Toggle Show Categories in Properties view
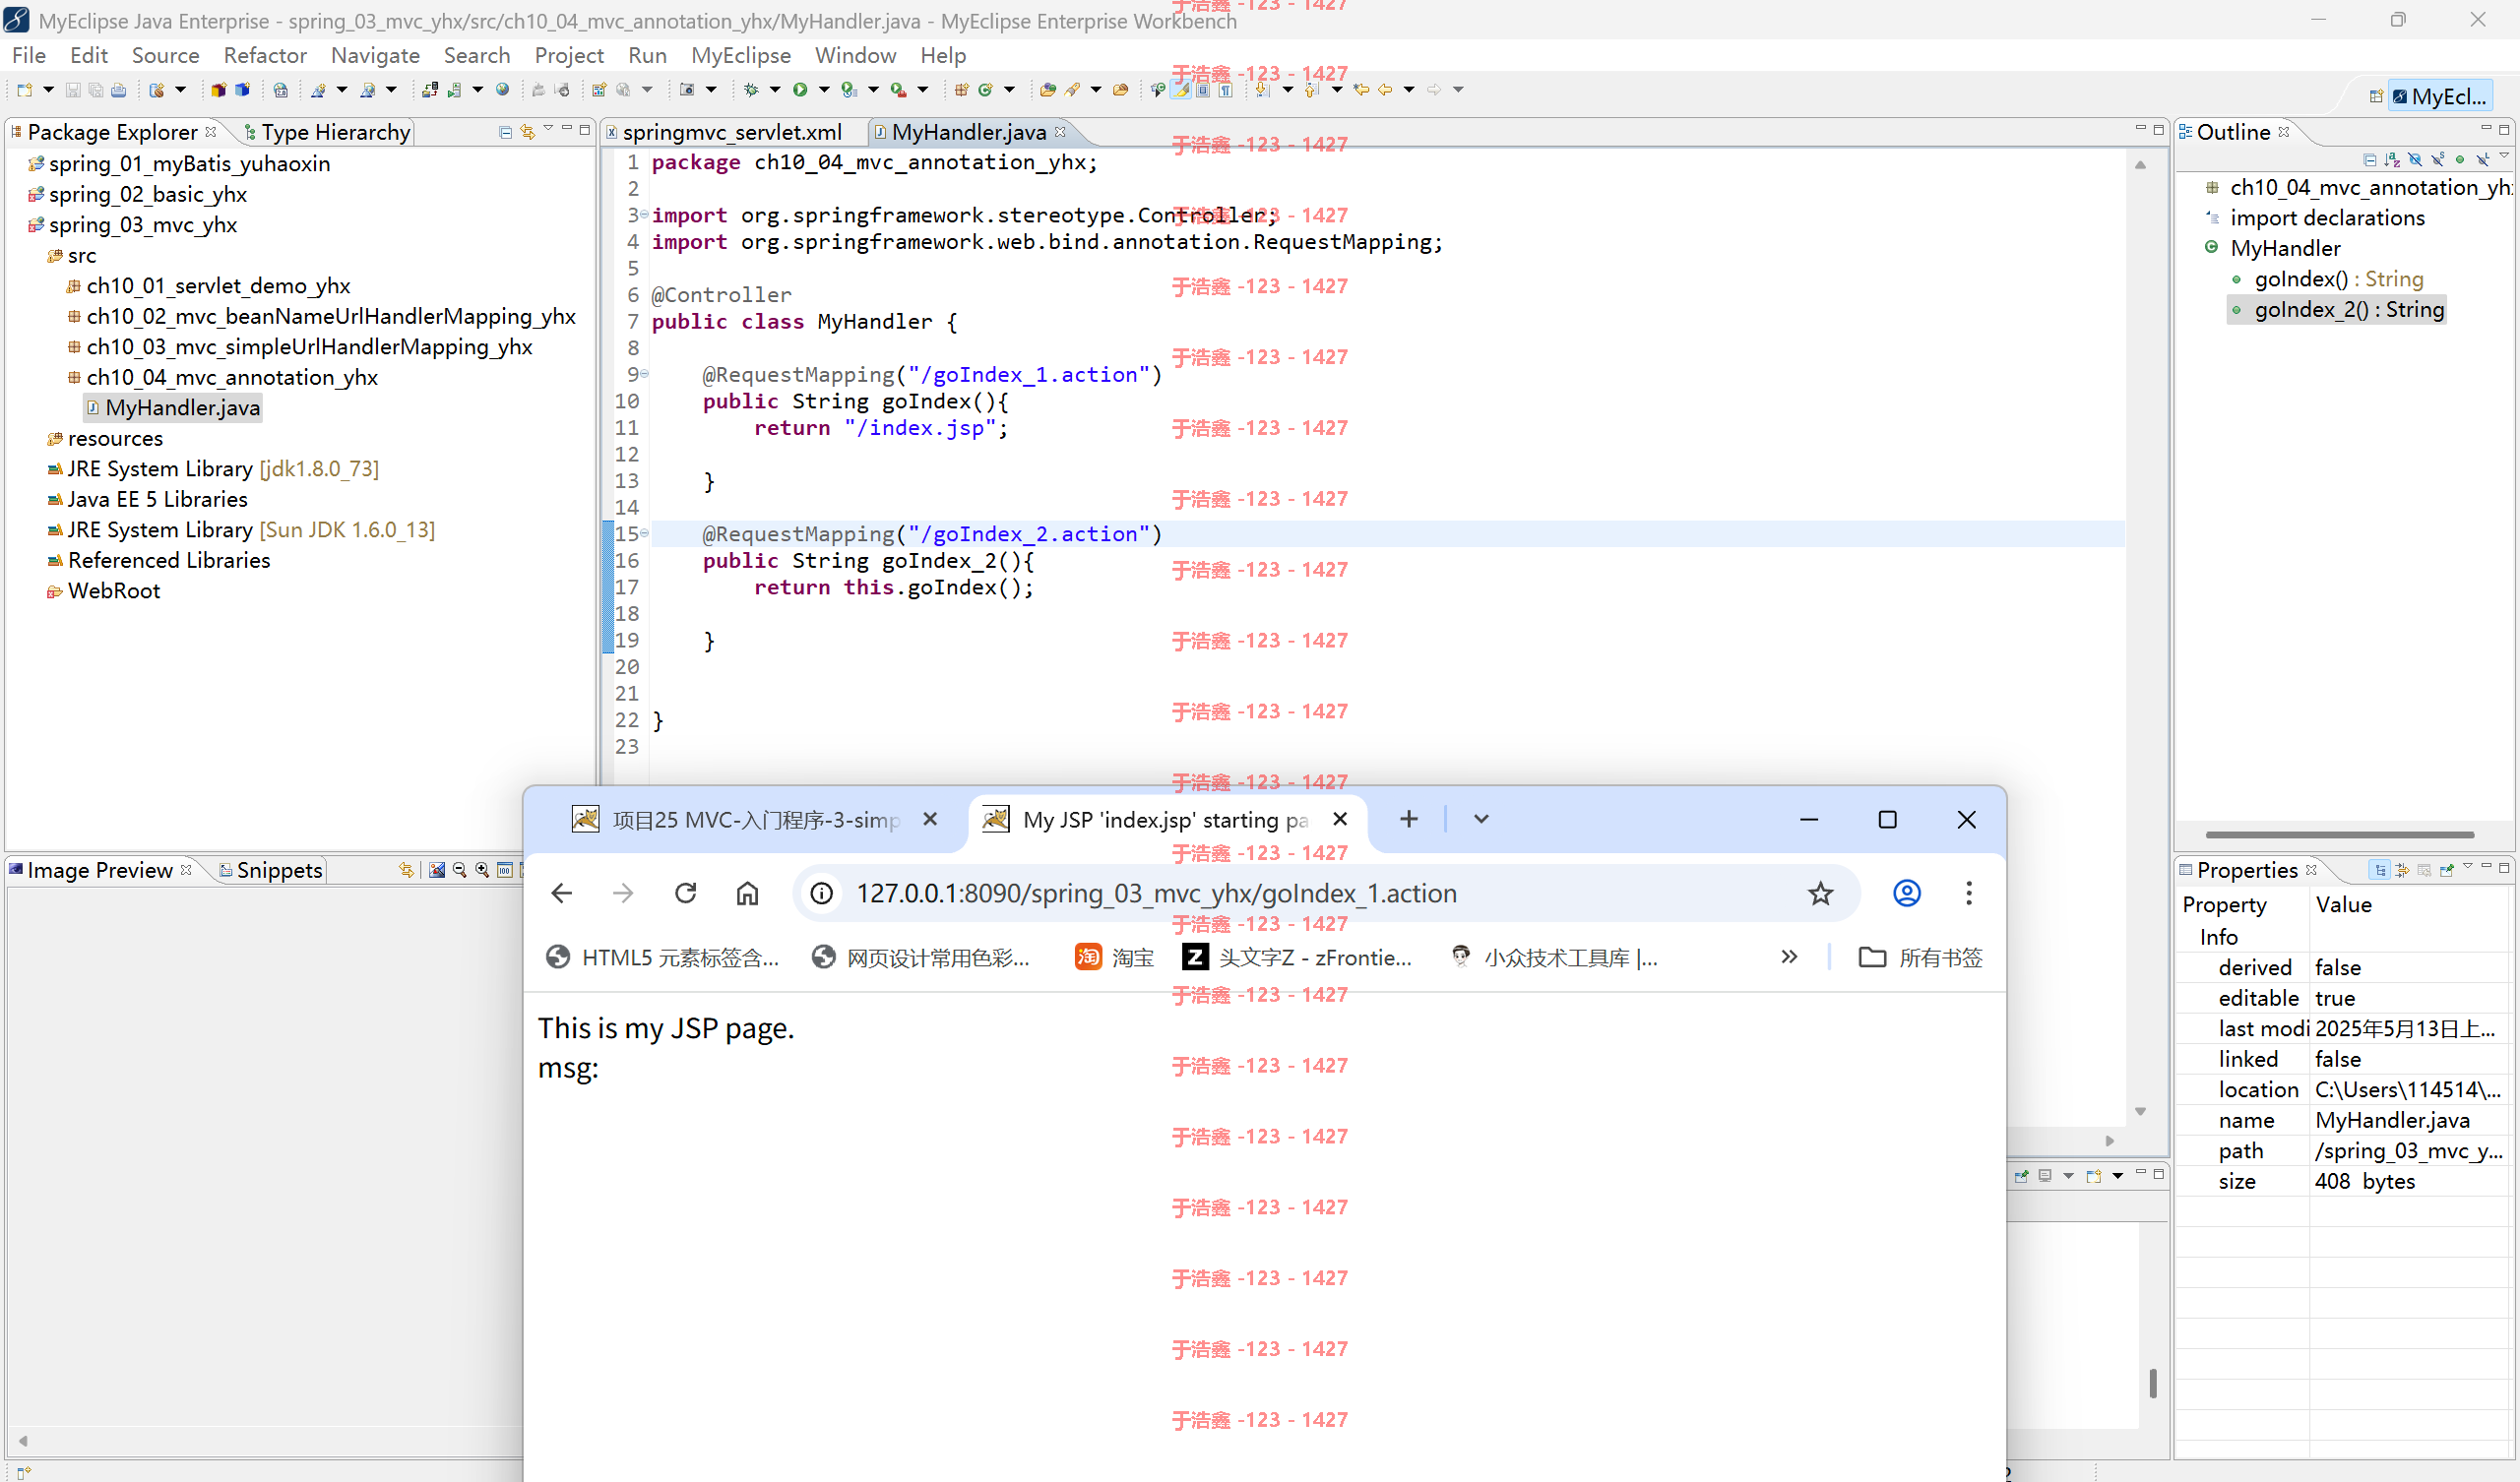 point(2380,869)
